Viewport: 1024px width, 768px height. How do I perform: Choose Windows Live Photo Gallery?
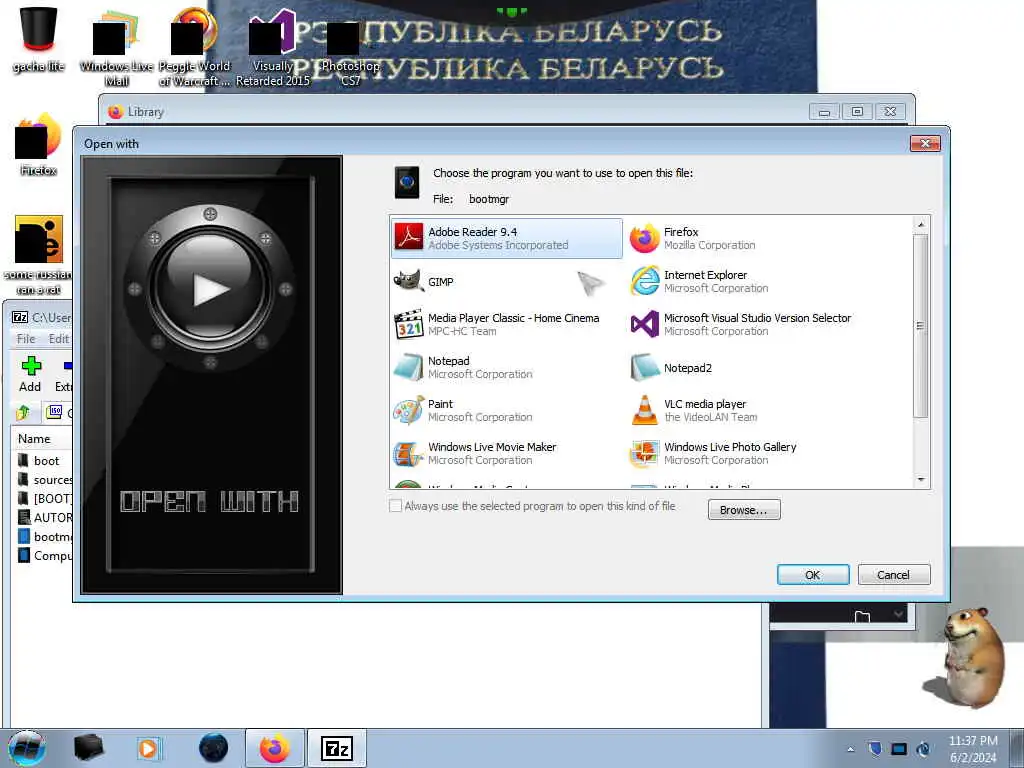pos(741,454)
